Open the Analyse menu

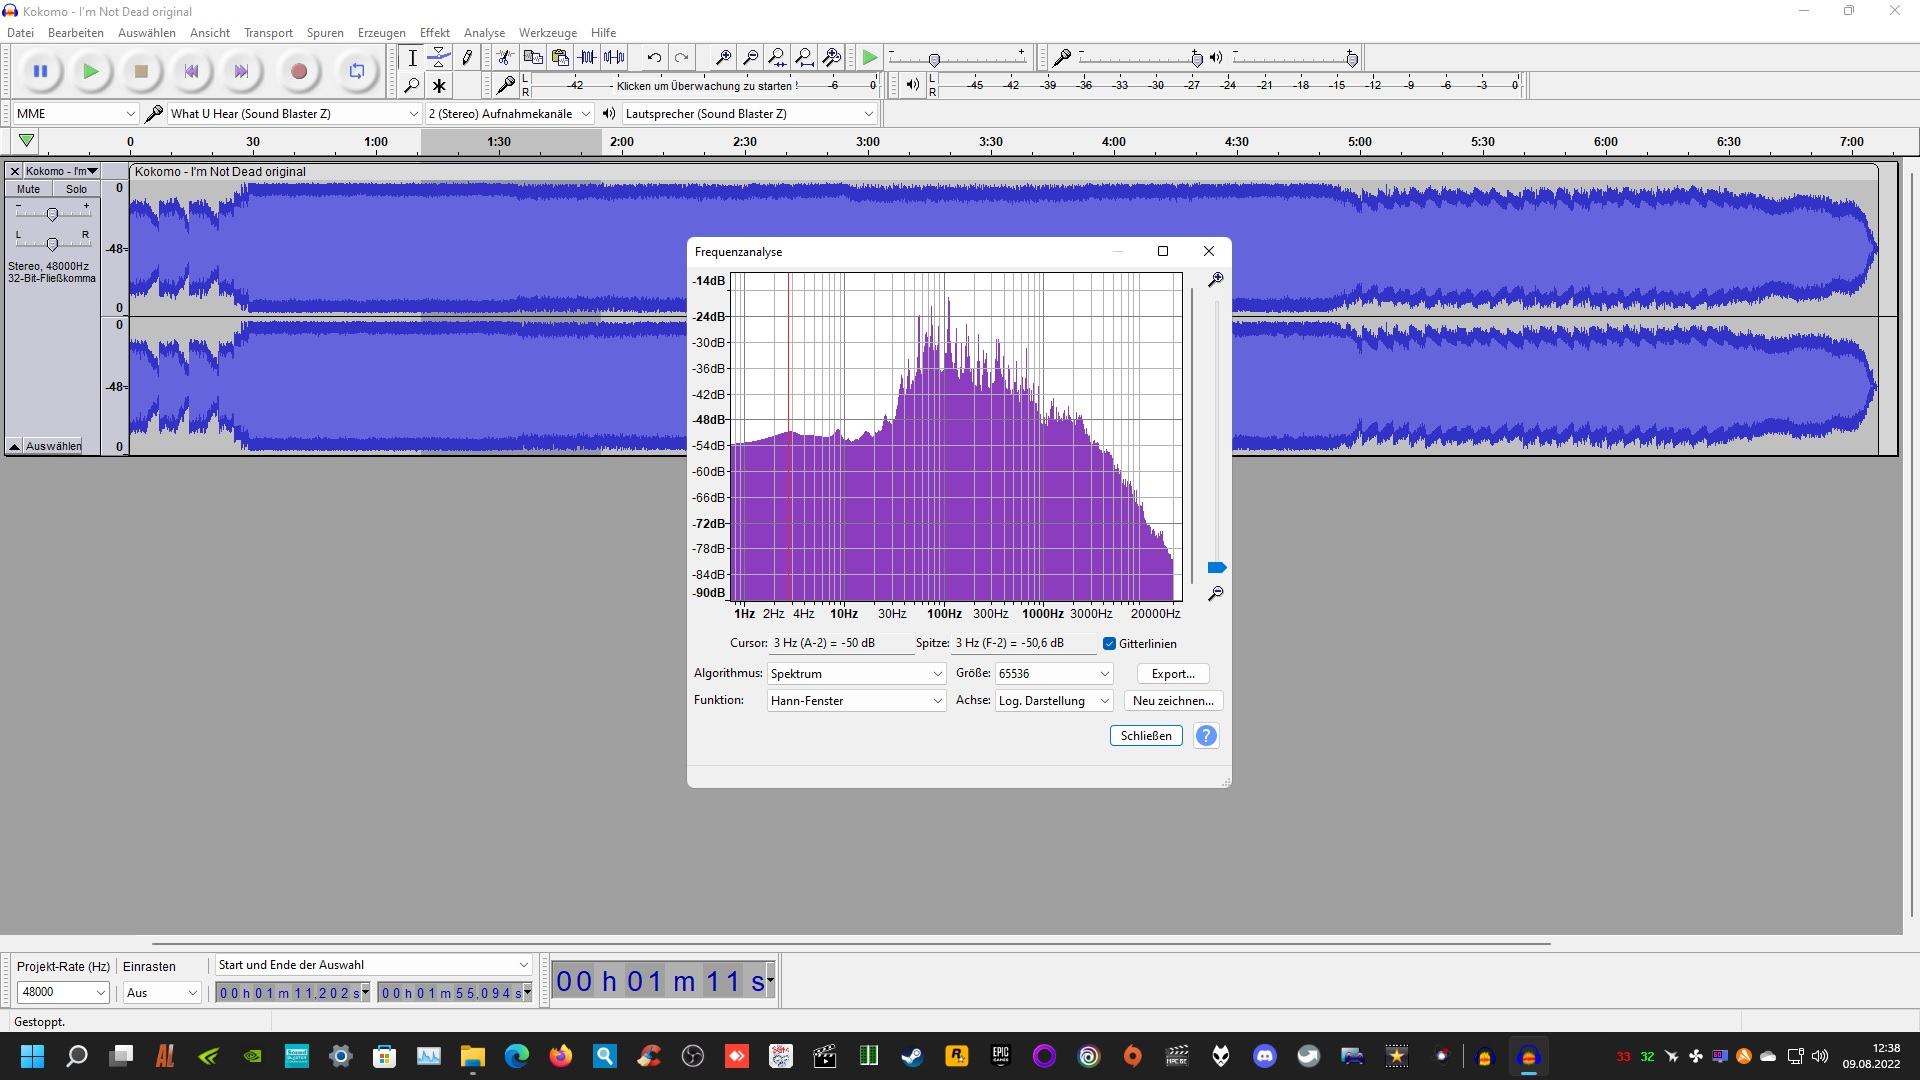tap(484, 33)
